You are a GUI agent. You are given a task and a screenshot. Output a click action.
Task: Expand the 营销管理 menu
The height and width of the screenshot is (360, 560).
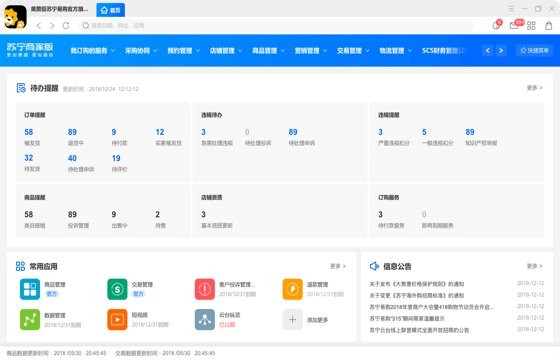pos(311,51)
